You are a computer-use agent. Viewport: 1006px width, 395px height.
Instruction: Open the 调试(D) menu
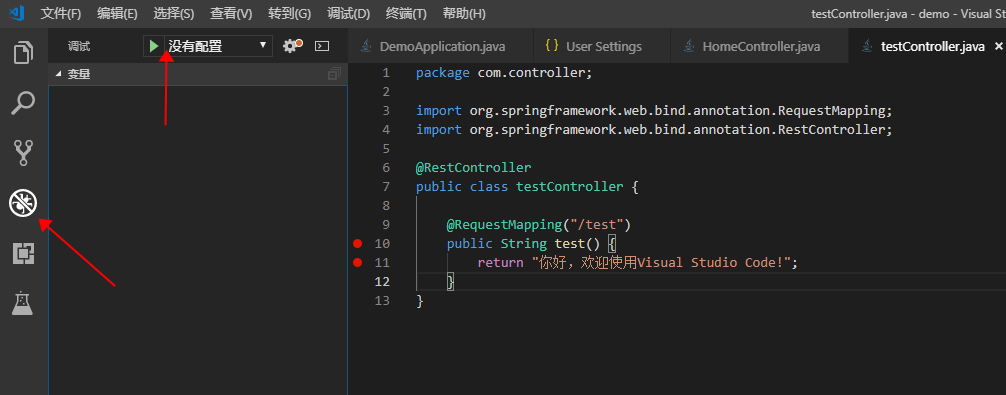coord(348,13)
